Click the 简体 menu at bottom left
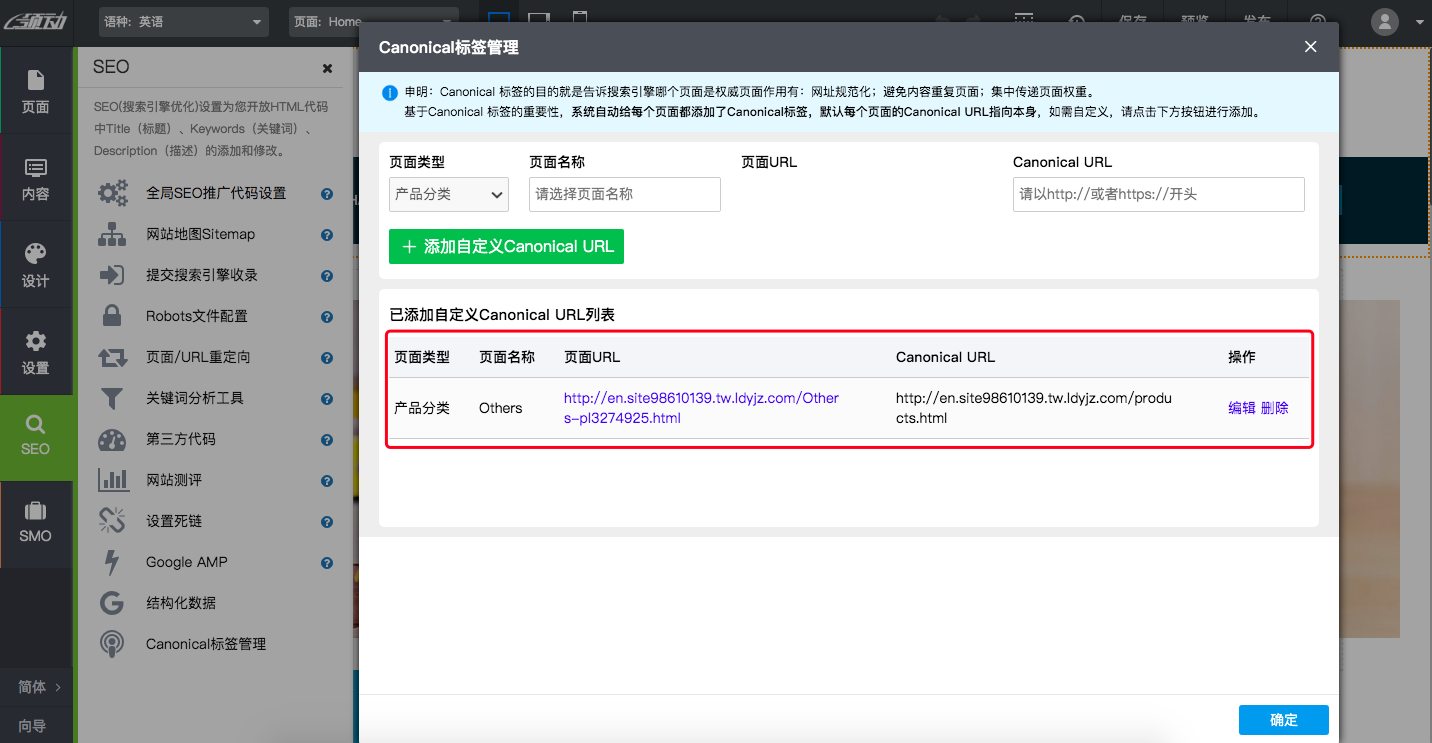The image size is (1432, 743). pyautogui.click(x=36, y=686)
